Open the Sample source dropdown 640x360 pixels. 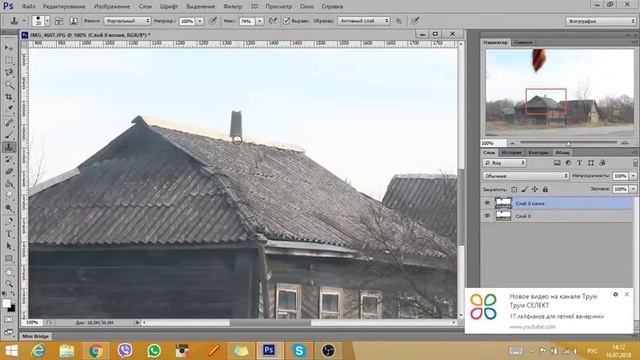click(x=364, y=21)
